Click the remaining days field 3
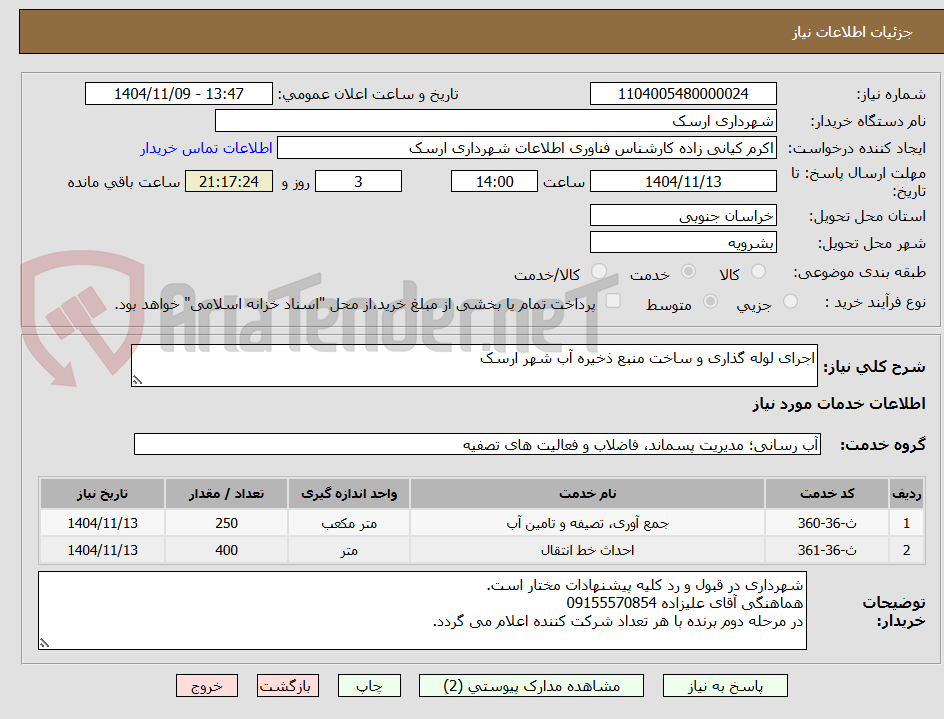The width and height of the screenshot is (944, 719). coord(358,181)
